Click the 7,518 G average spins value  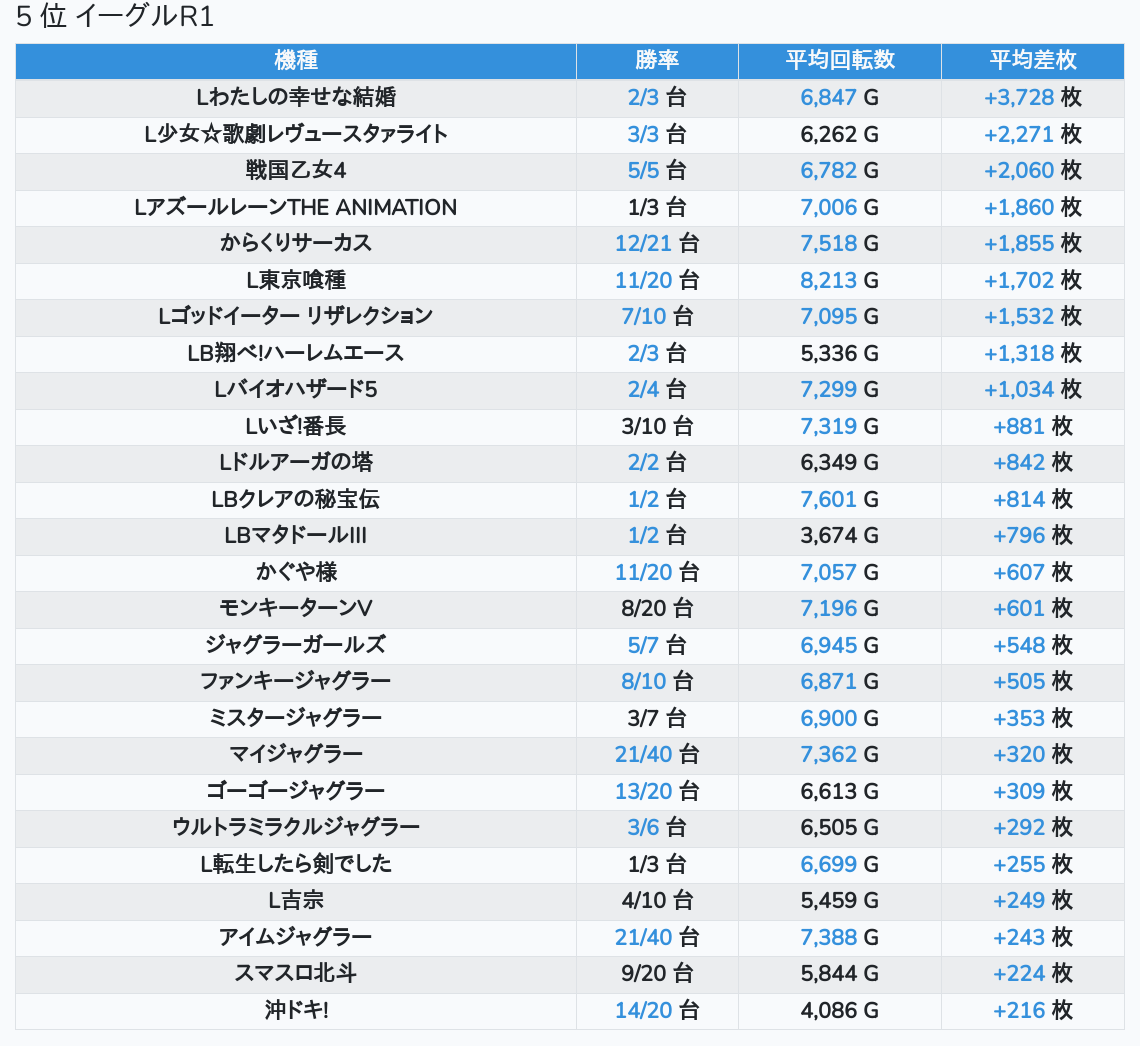click(840, 244)
